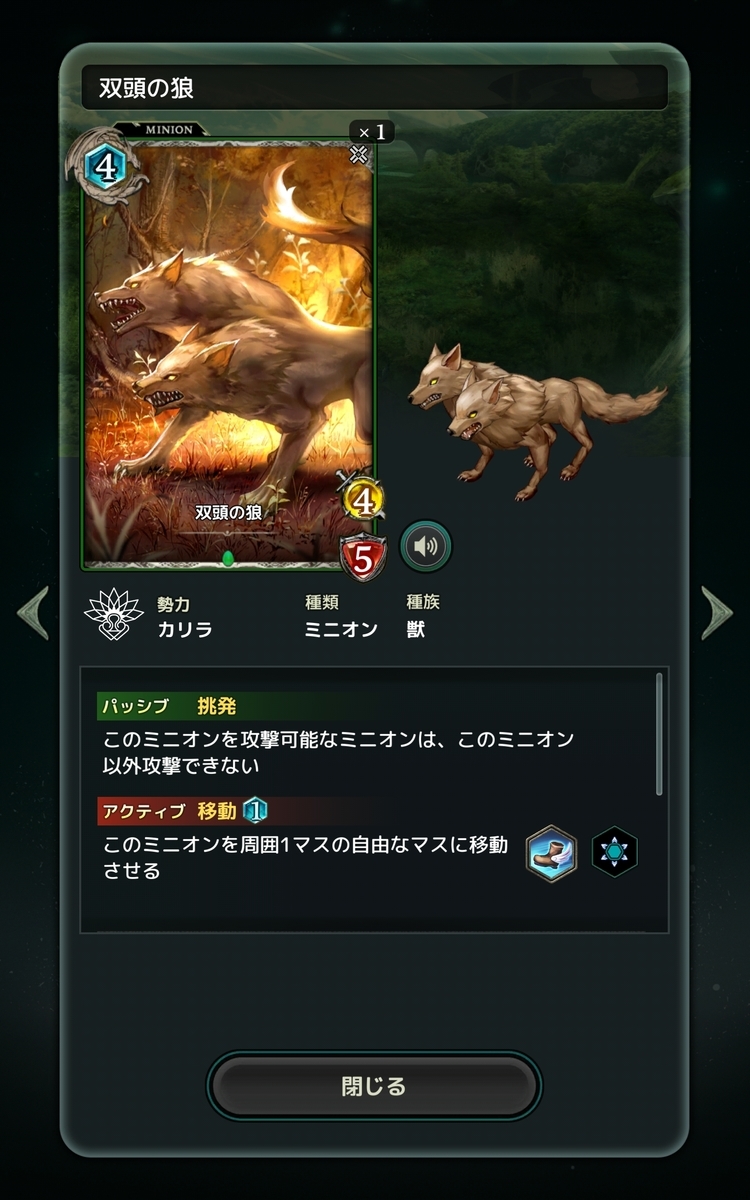Tap the hexagonal star target icon
Image resolution: width=750 pixels, height=1200 pixels.
[614, 853]
